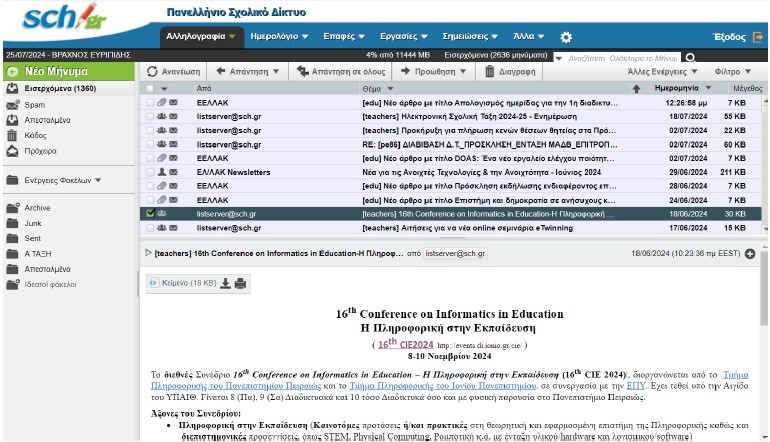Open the Τμήμα Πληροφορικής του Ιονίου Πανεπιστημίου link
The width and height of the screenshot is (770, 442).
(442, 386)
